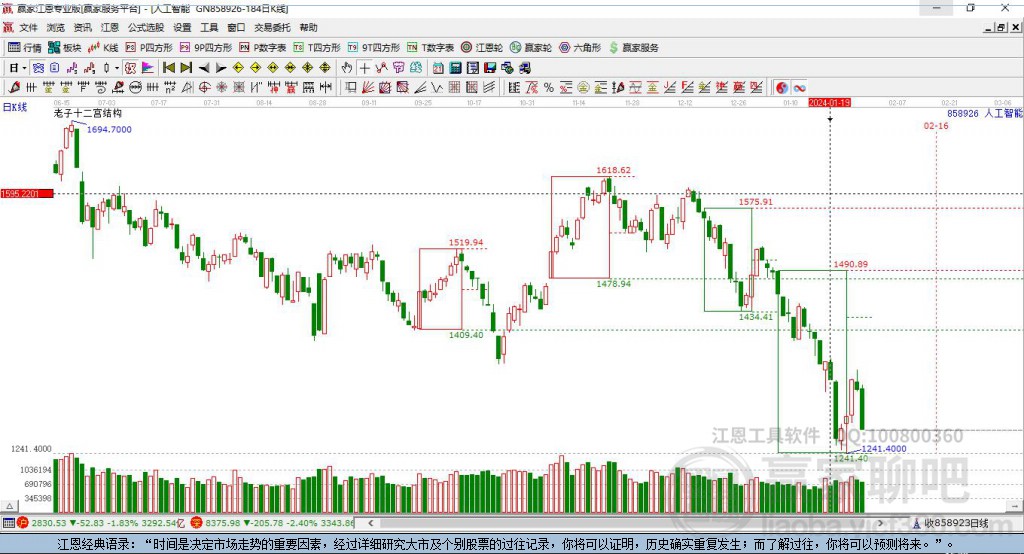Screen dimensions: 1024x554
Task: Select the circled-cross target drawing icon
Action: [204, 88]
